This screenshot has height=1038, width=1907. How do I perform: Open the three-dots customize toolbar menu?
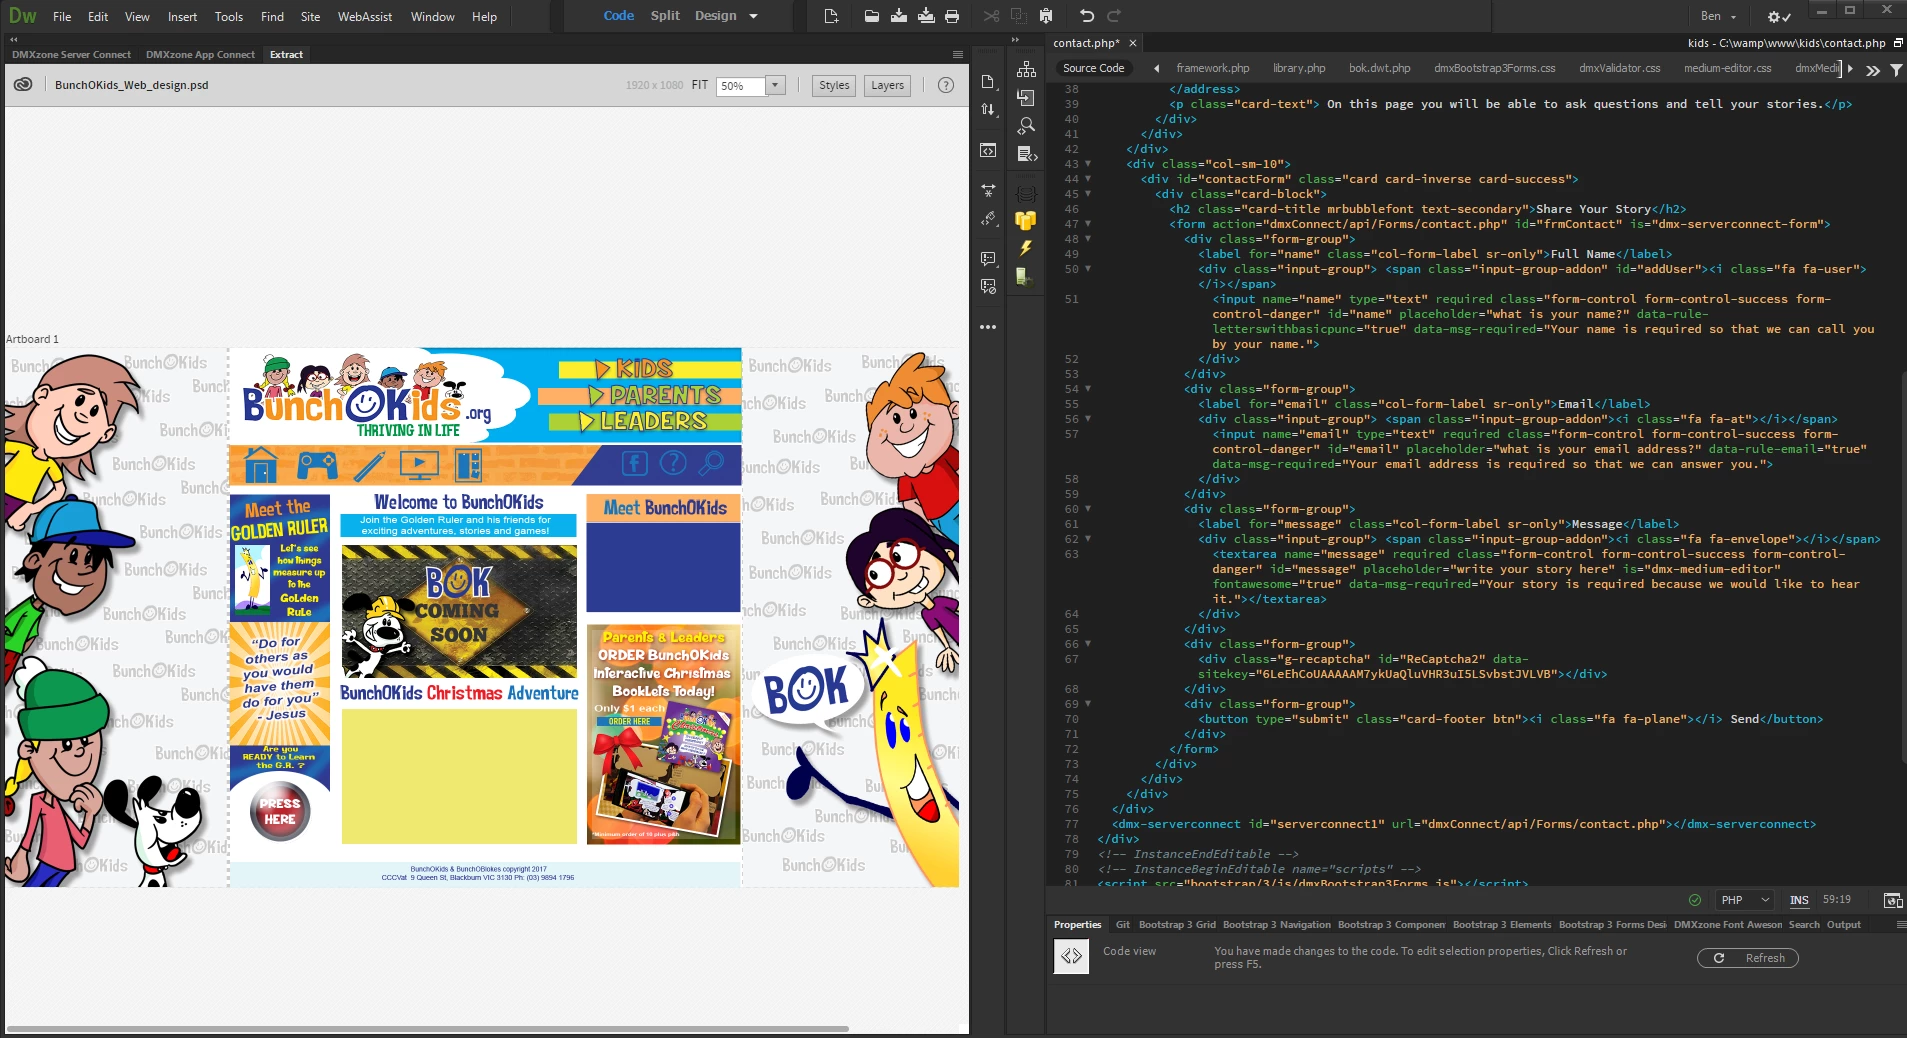988,327
